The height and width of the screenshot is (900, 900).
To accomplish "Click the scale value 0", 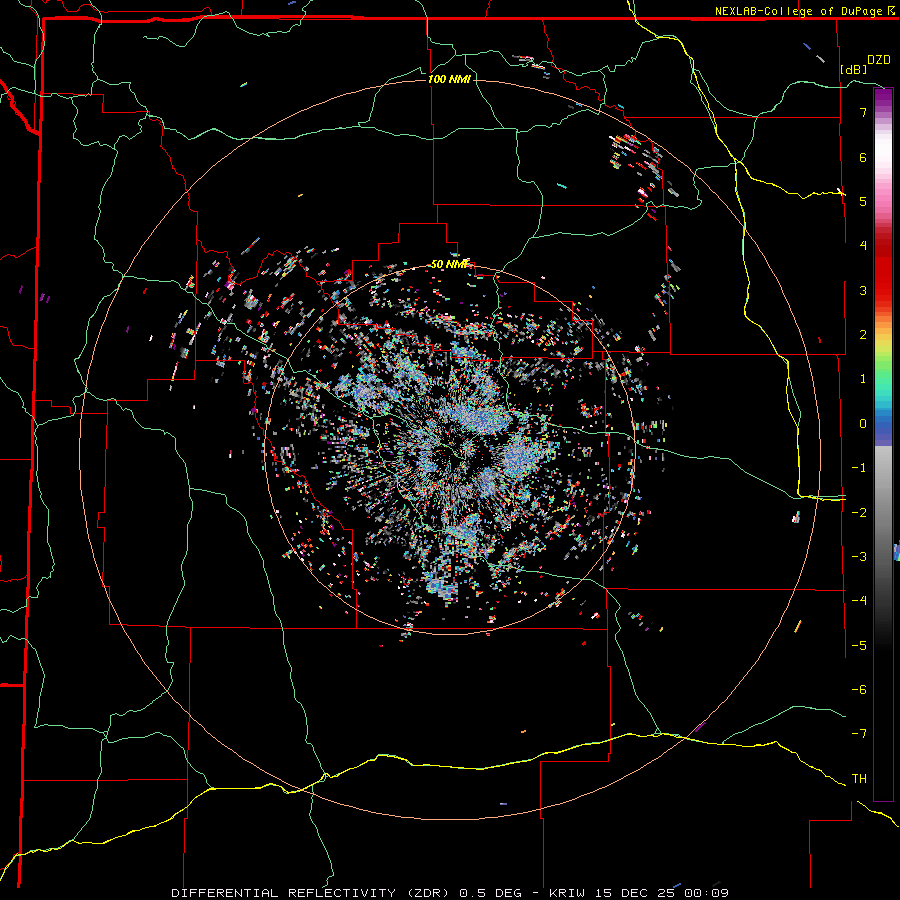I will click(863, 424).
